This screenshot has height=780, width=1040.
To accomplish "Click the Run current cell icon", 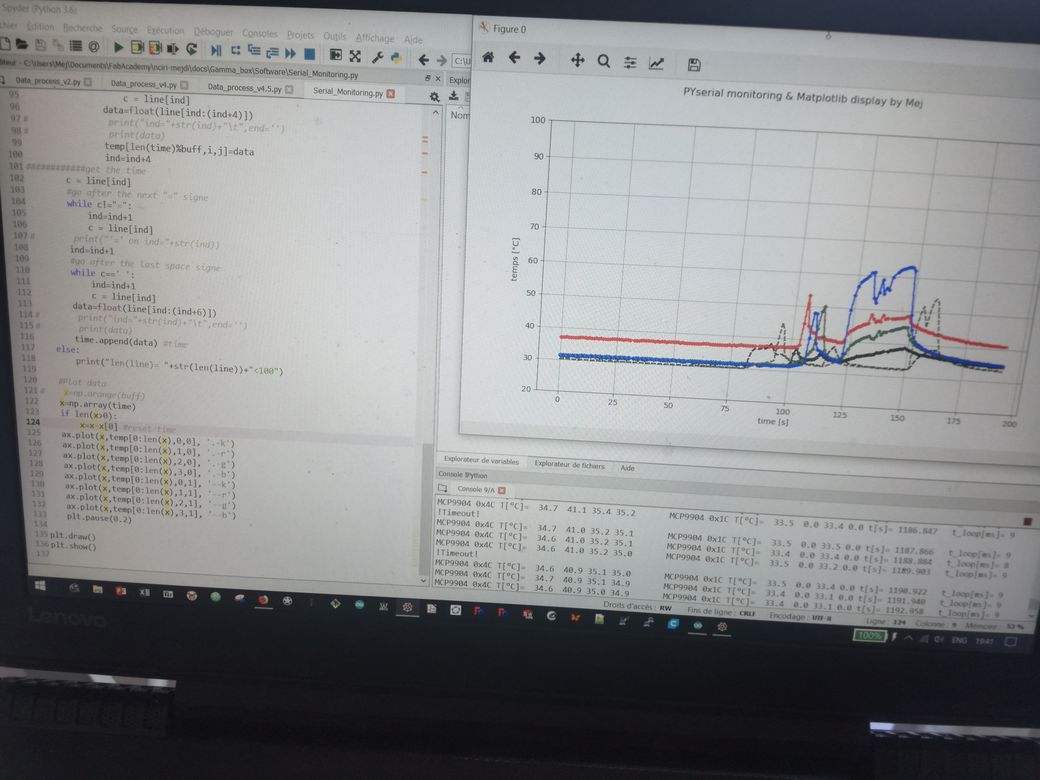I will [x=137, y=48].
